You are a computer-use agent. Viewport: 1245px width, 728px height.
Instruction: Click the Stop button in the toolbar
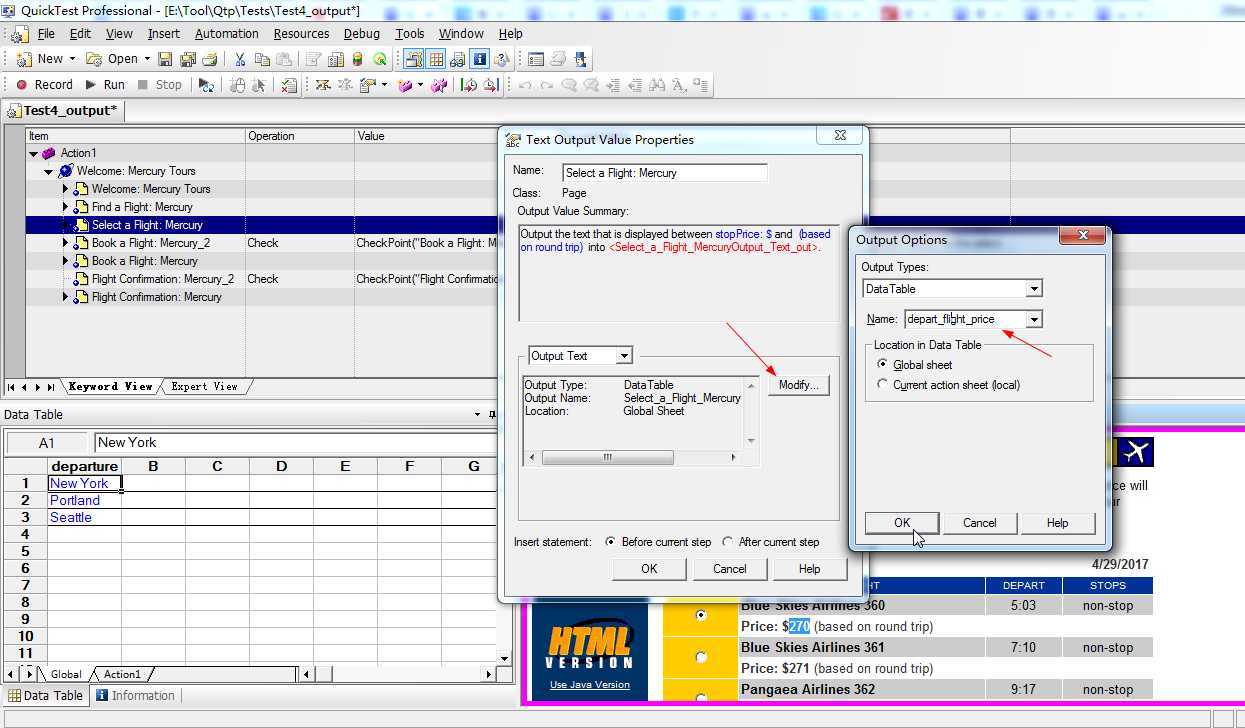pyautogui.click(x=160, y=85)
